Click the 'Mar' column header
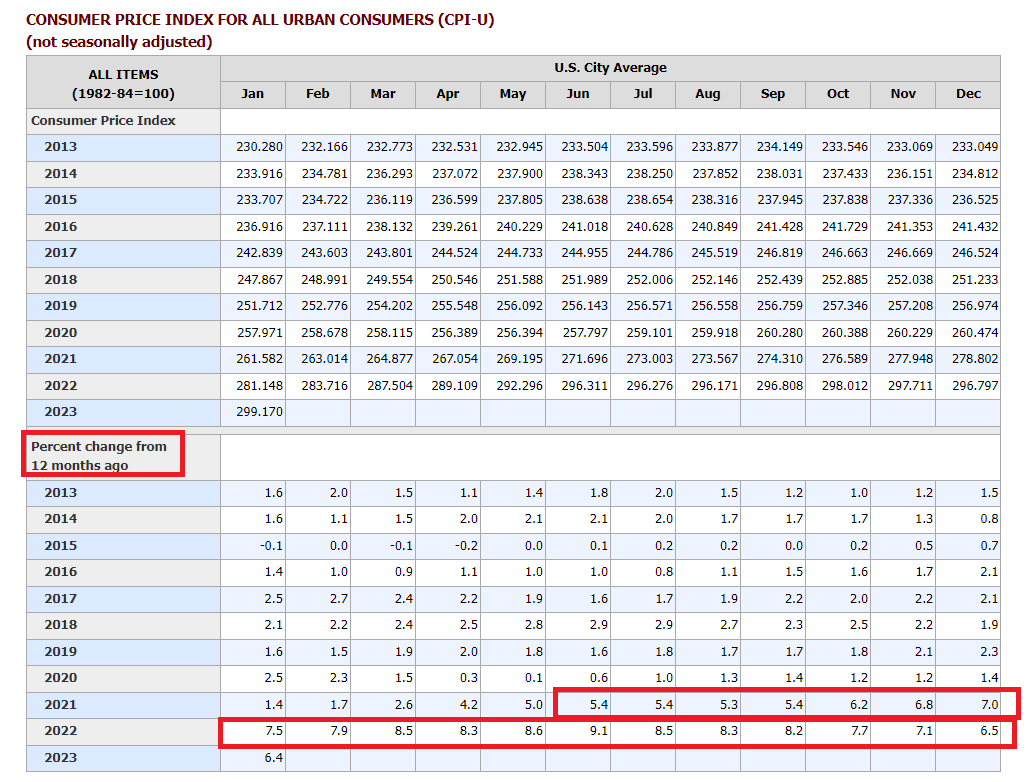The image size is (1036, 782). coord(383,94)
